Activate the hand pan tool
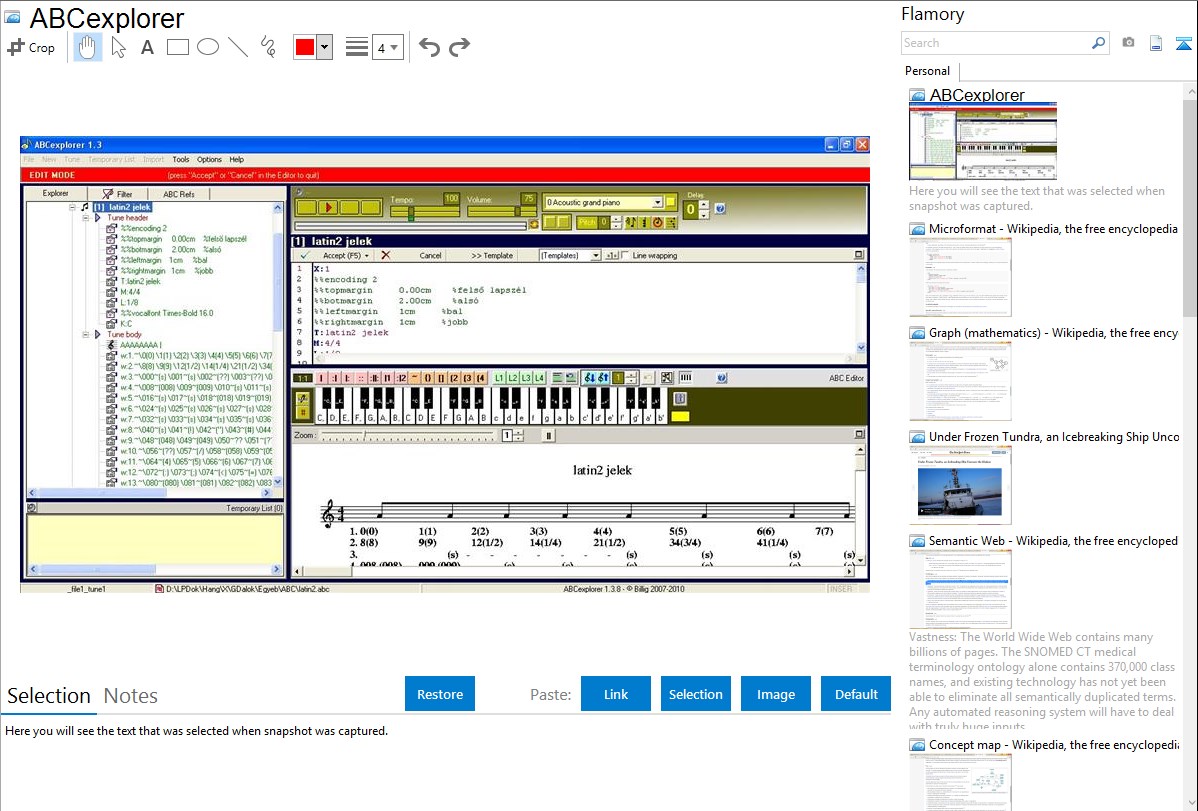Viewport: 1198px width, 811px height. [88, 47]
